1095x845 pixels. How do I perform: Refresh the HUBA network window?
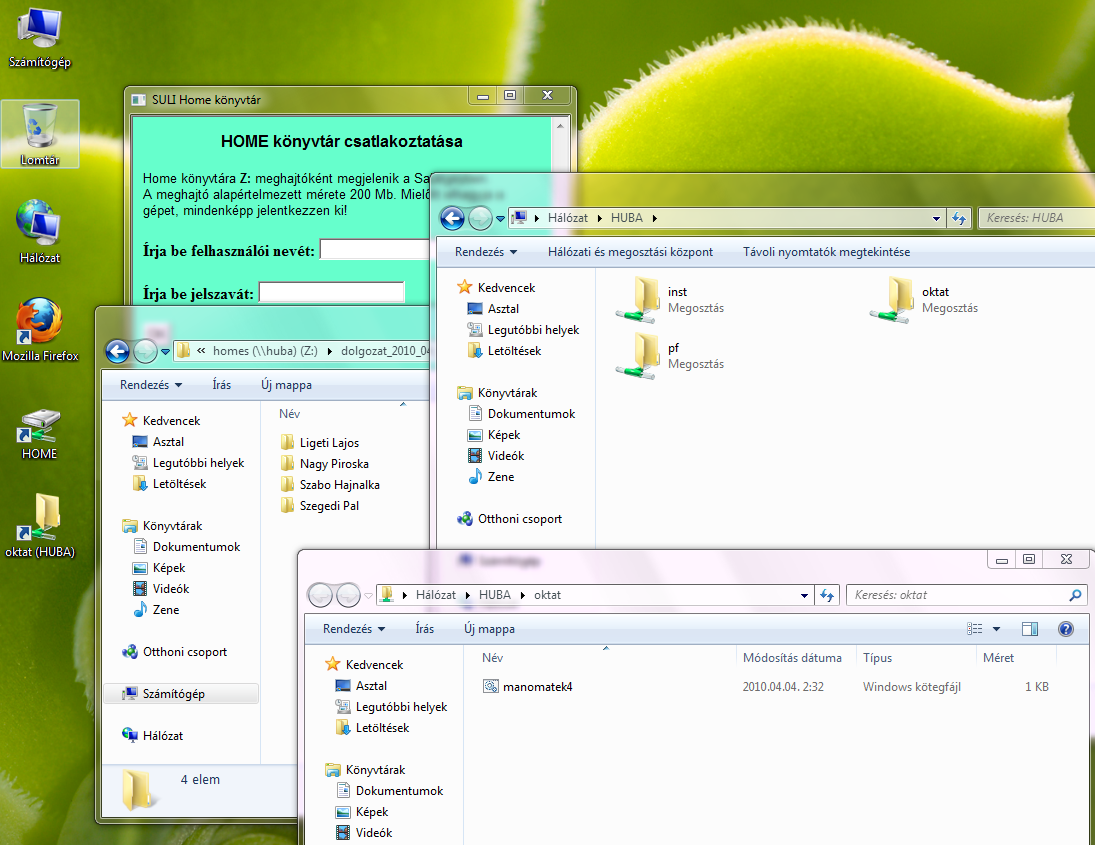coord(959,218)
